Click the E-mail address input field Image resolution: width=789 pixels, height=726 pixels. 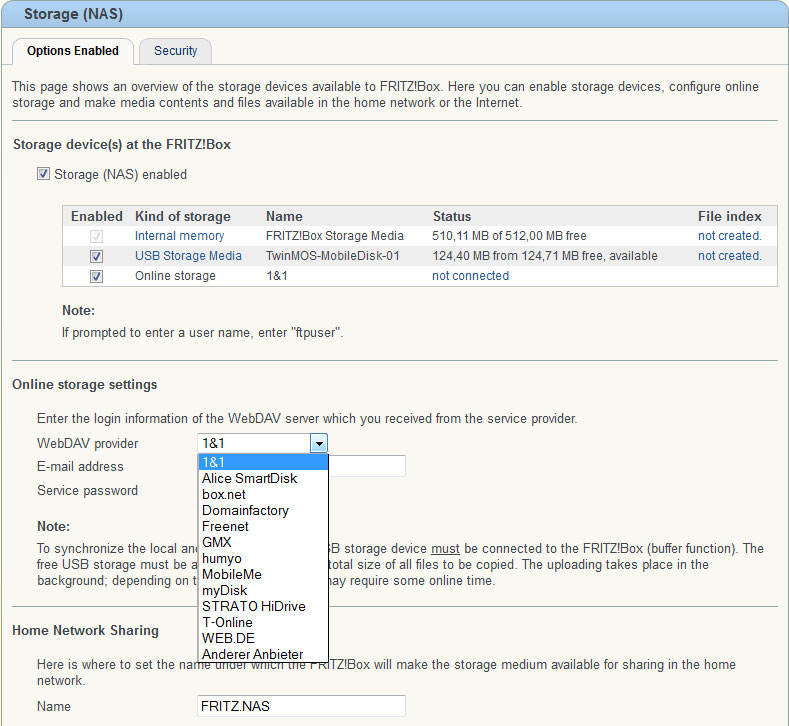367,466
